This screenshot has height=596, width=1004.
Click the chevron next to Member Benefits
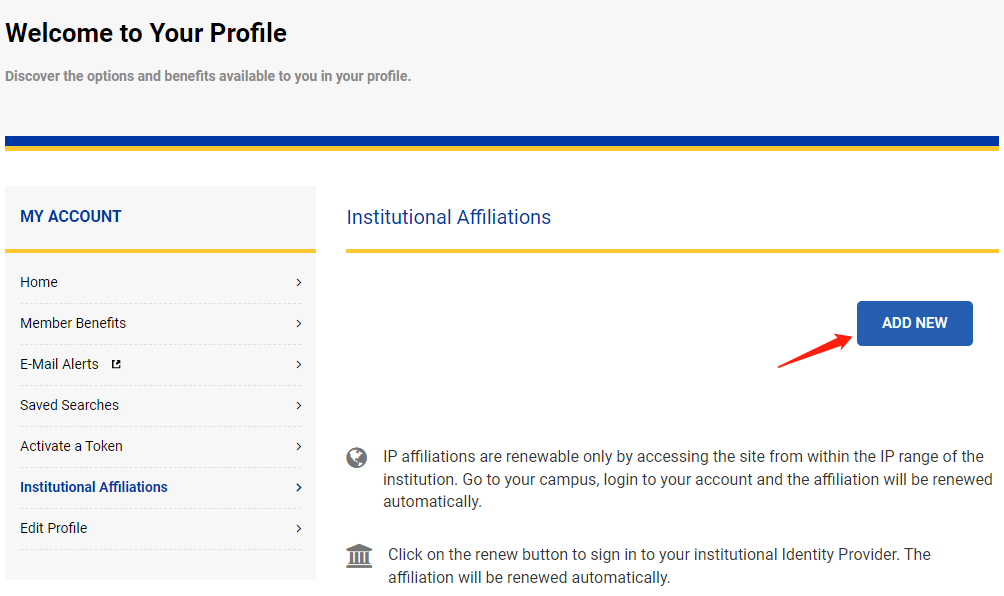click(x=298, y=324)
